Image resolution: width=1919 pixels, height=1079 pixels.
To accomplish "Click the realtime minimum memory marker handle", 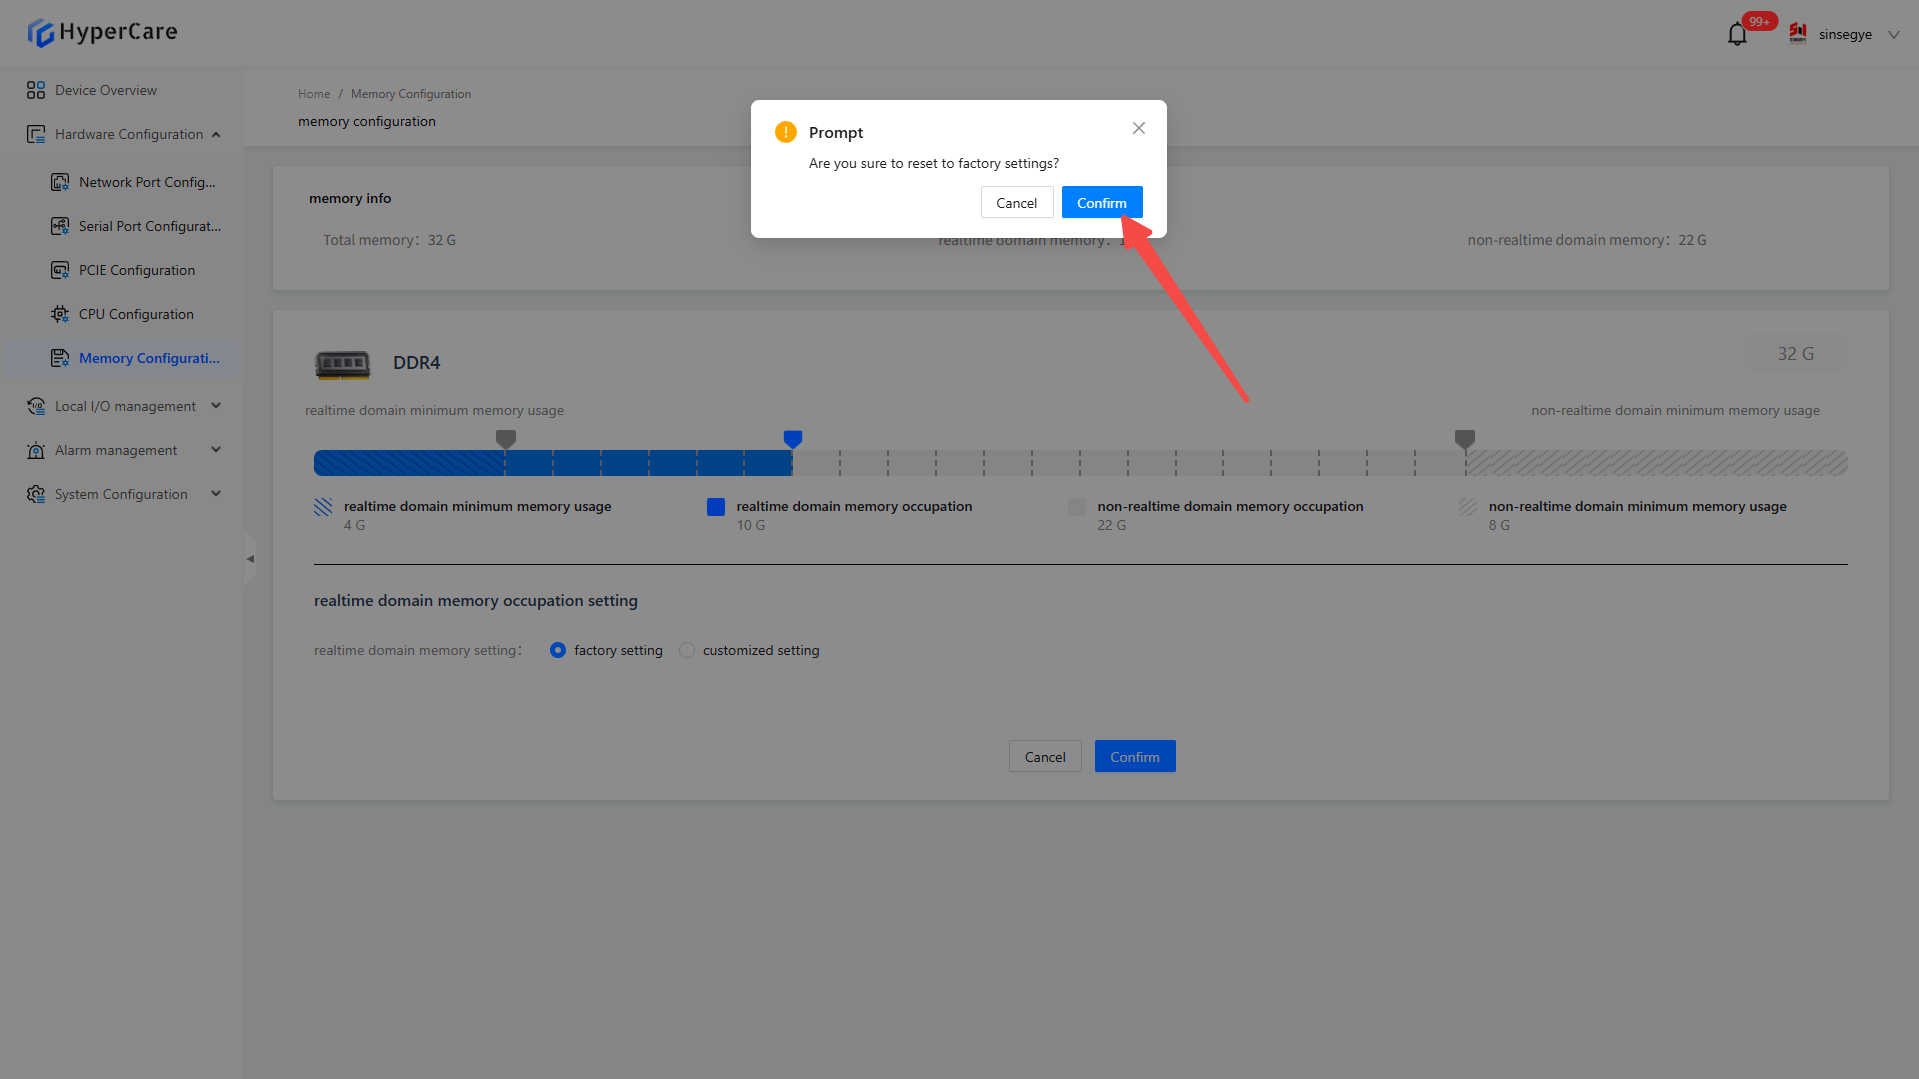I will pyautogui.click(x=506, y=439).
